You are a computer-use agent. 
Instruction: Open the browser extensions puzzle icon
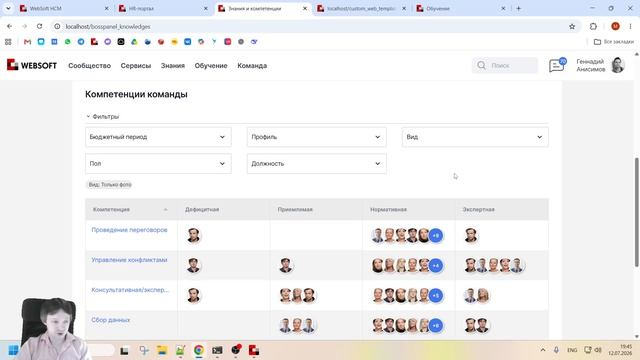pyautogui.click(x=593, y=27)
